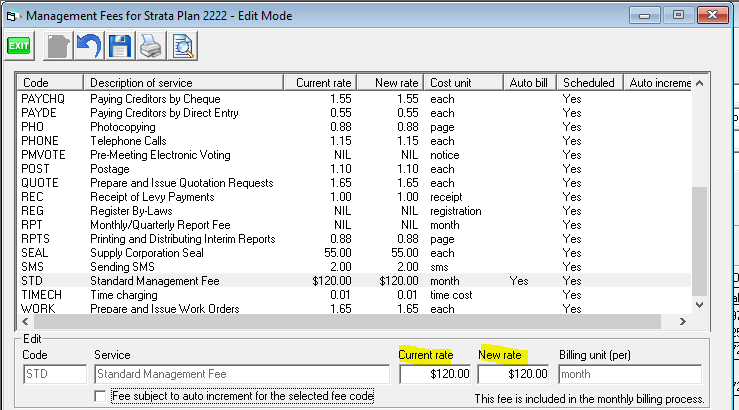Select the TIMECH Time charging row

(x=354, y=295)
